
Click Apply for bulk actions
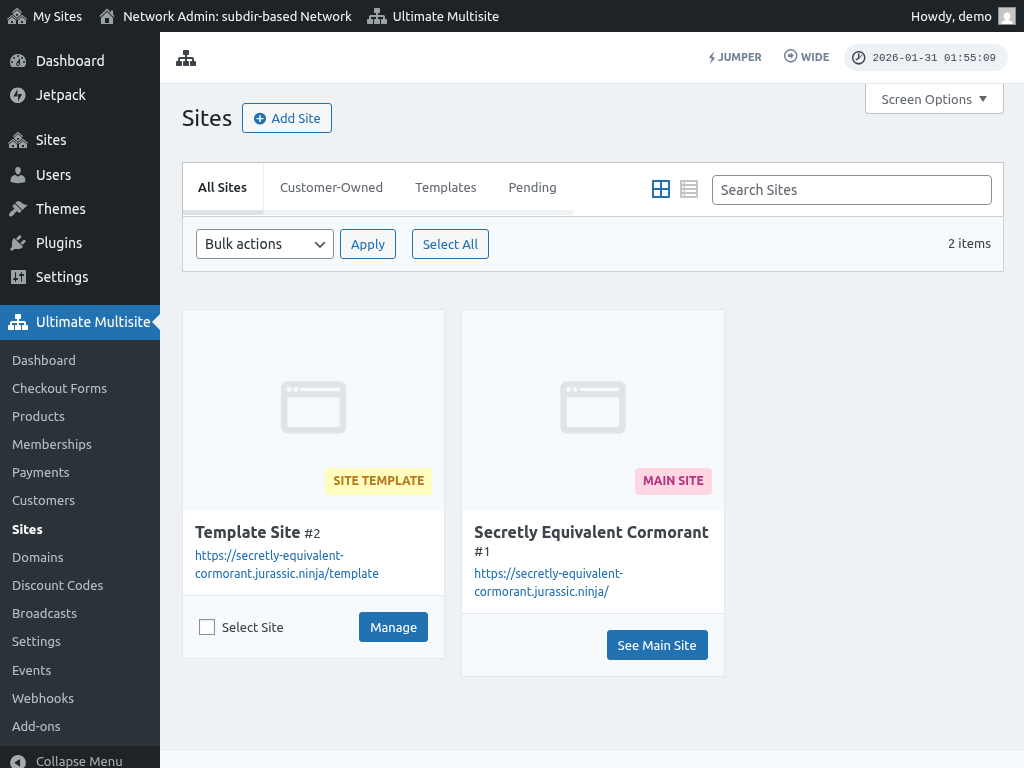tap(368, 244)
